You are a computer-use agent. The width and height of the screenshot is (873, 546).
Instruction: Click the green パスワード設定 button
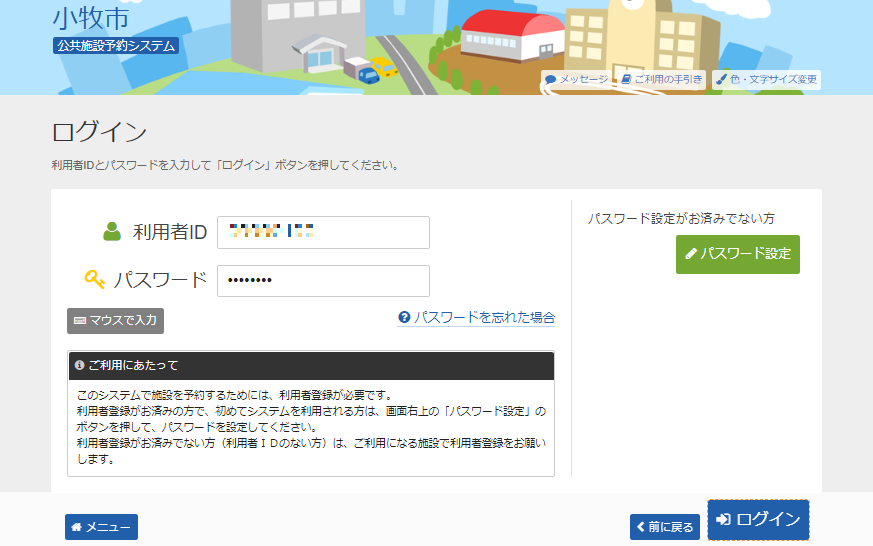738,254
